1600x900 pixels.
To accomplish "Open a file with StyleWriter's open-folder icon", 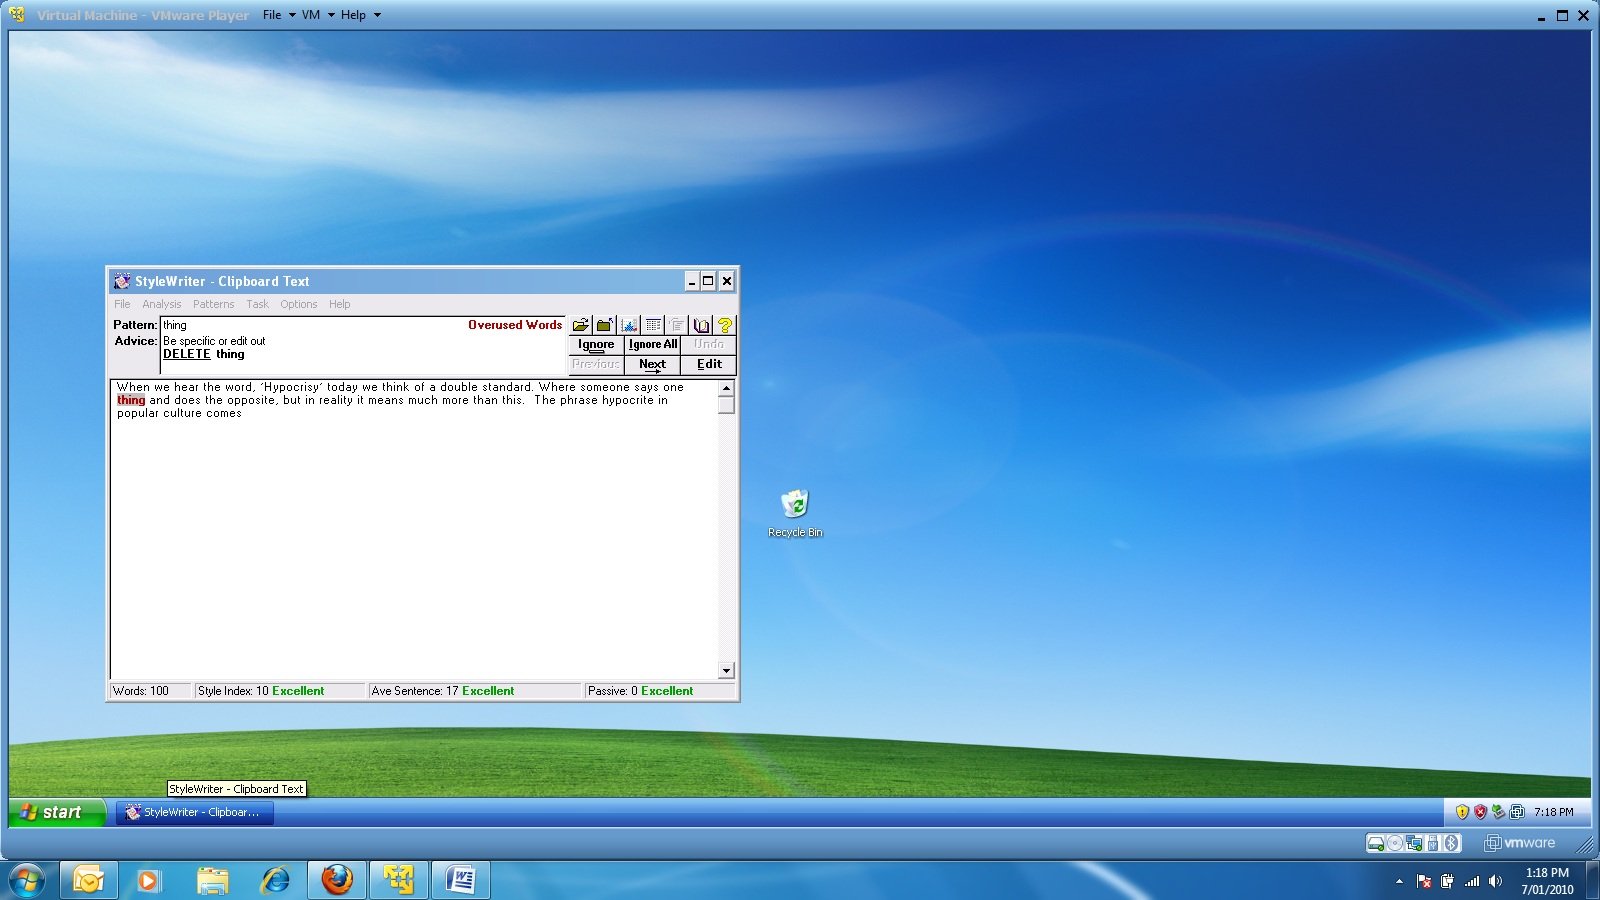I will pos(581,325).
